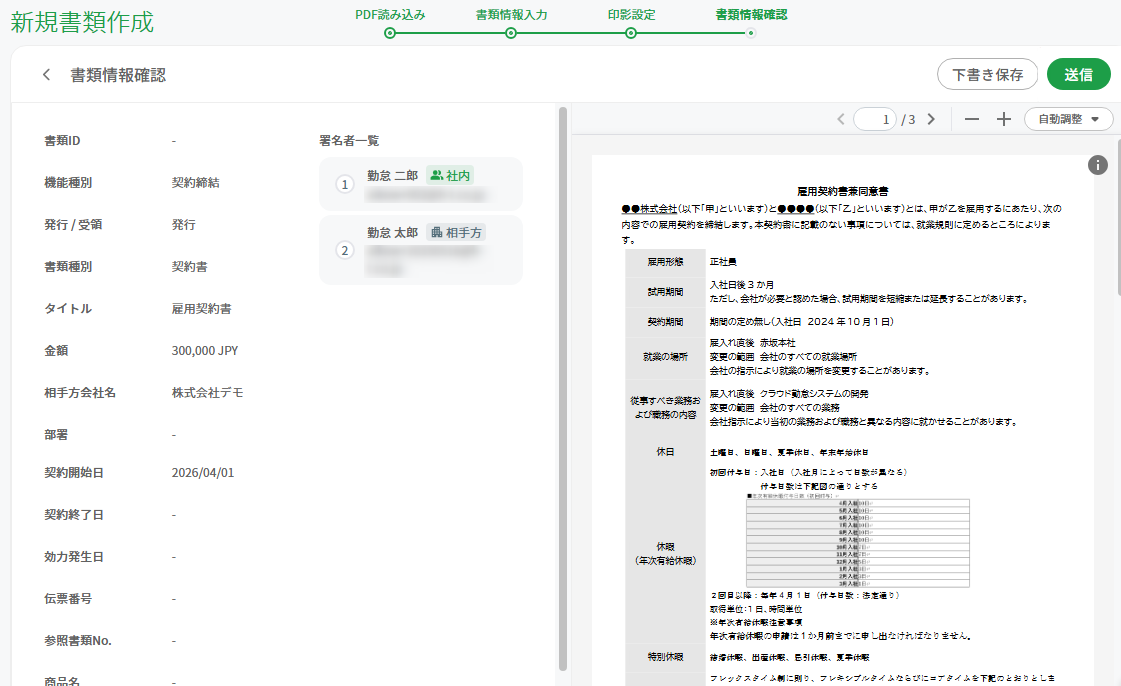The width and height of the screenshot is (1121, 686).
Task: Select the 印影設定 step
Action: [x=631, y=15]
